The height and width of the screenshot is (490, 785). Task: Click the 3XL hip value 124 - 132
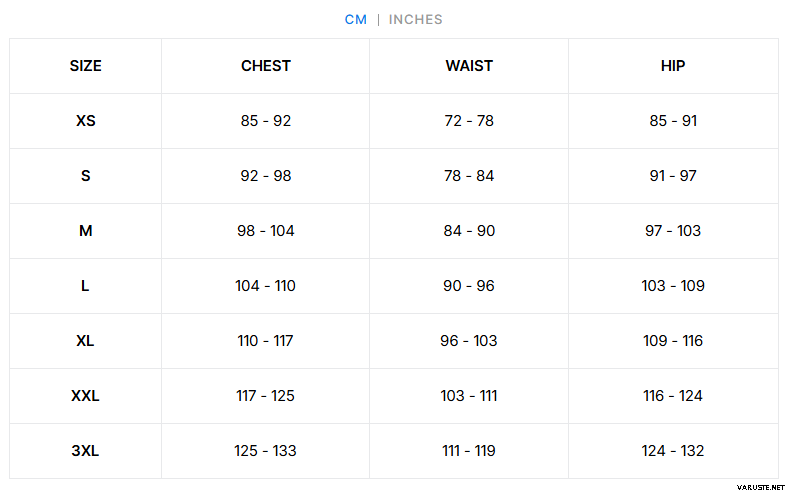point(673,451)
